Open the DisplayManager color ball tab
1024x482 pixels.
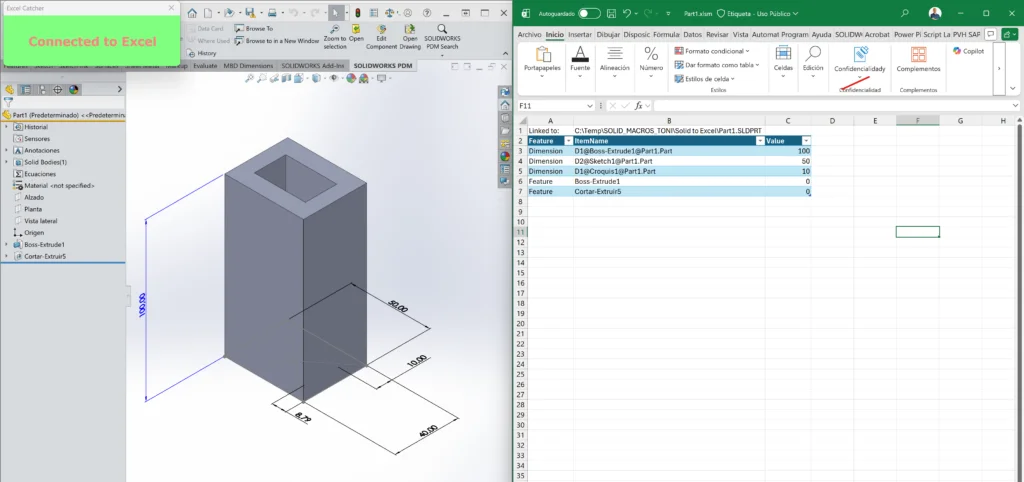[x=74, y=89]
